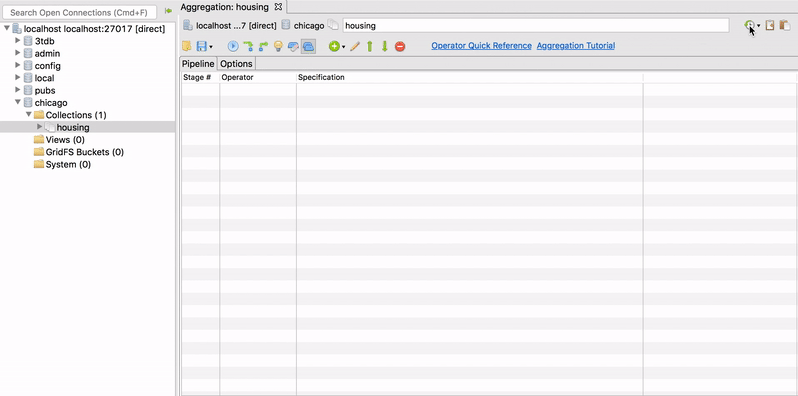Select the System (0) folder
The width and height of the screenshot is (798, 396).
tap(68, 164)
